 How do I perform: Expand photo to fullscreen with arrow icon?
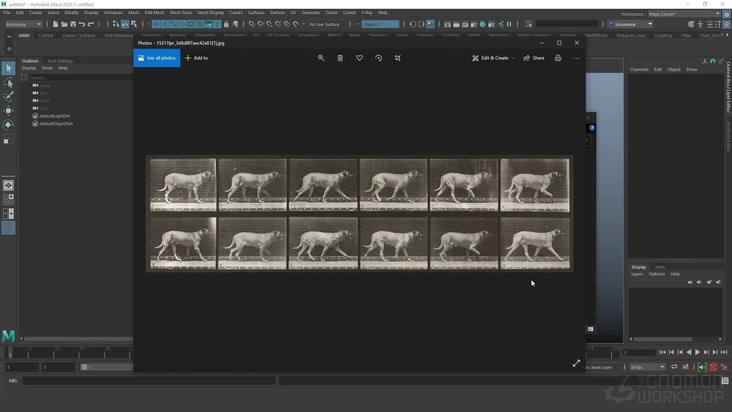click(576, 363)
